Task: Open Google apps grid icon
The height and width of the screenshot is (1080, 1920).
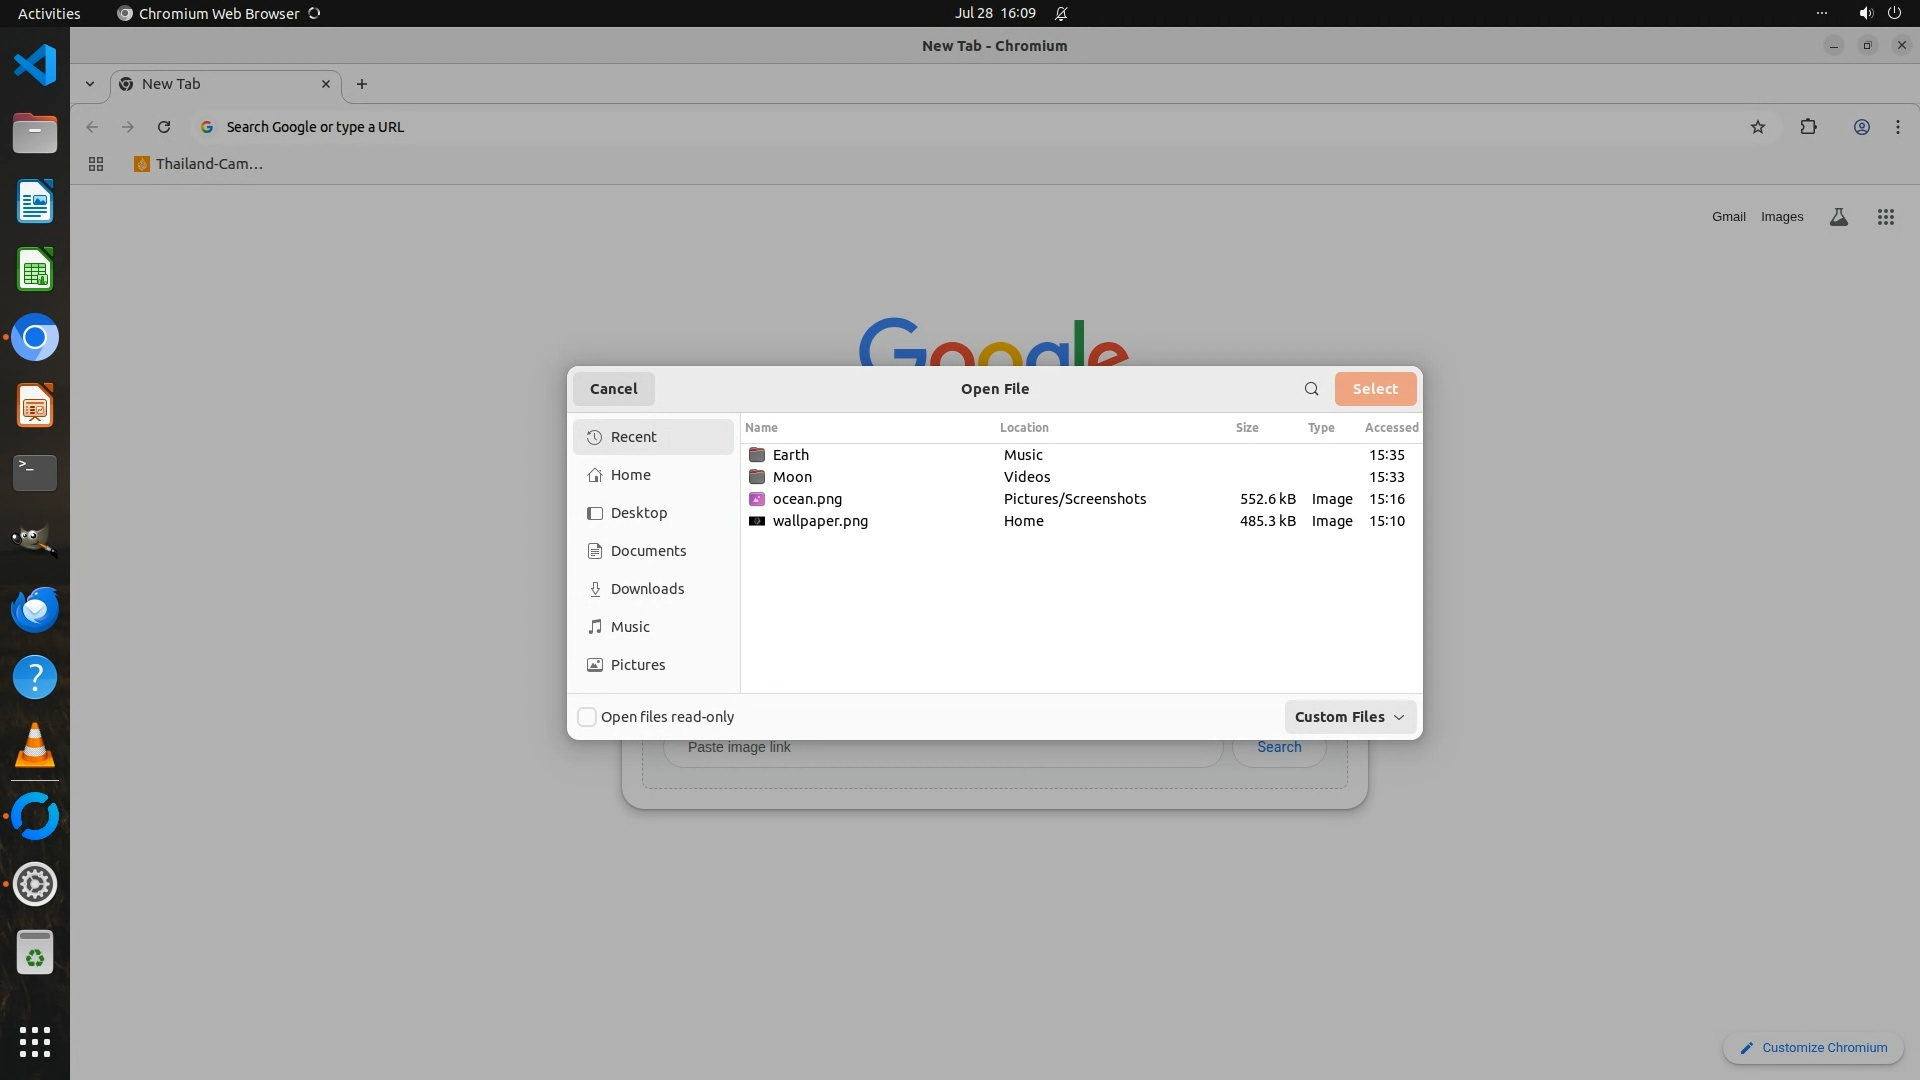Action: point(1885,217)
